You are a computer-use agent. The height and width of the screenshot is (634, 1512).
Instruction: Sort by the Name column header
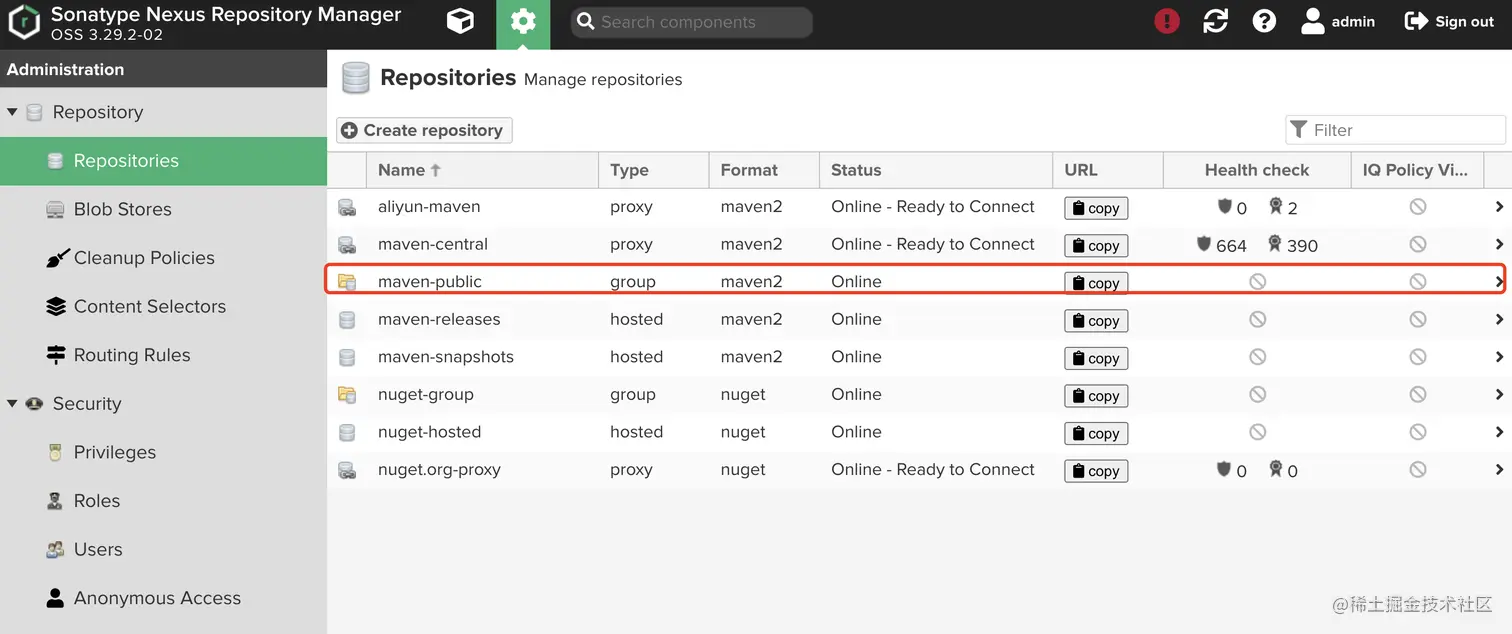(482, 170)
